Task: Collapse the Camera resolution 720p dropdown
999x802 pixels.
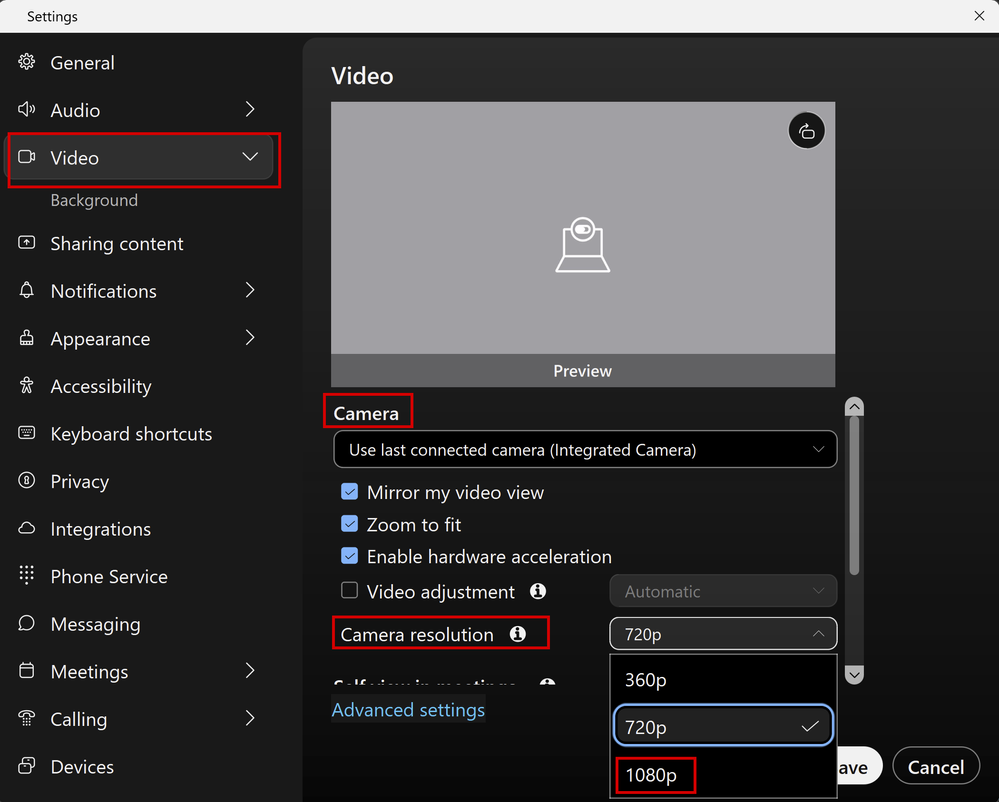Action: [723, 634]
